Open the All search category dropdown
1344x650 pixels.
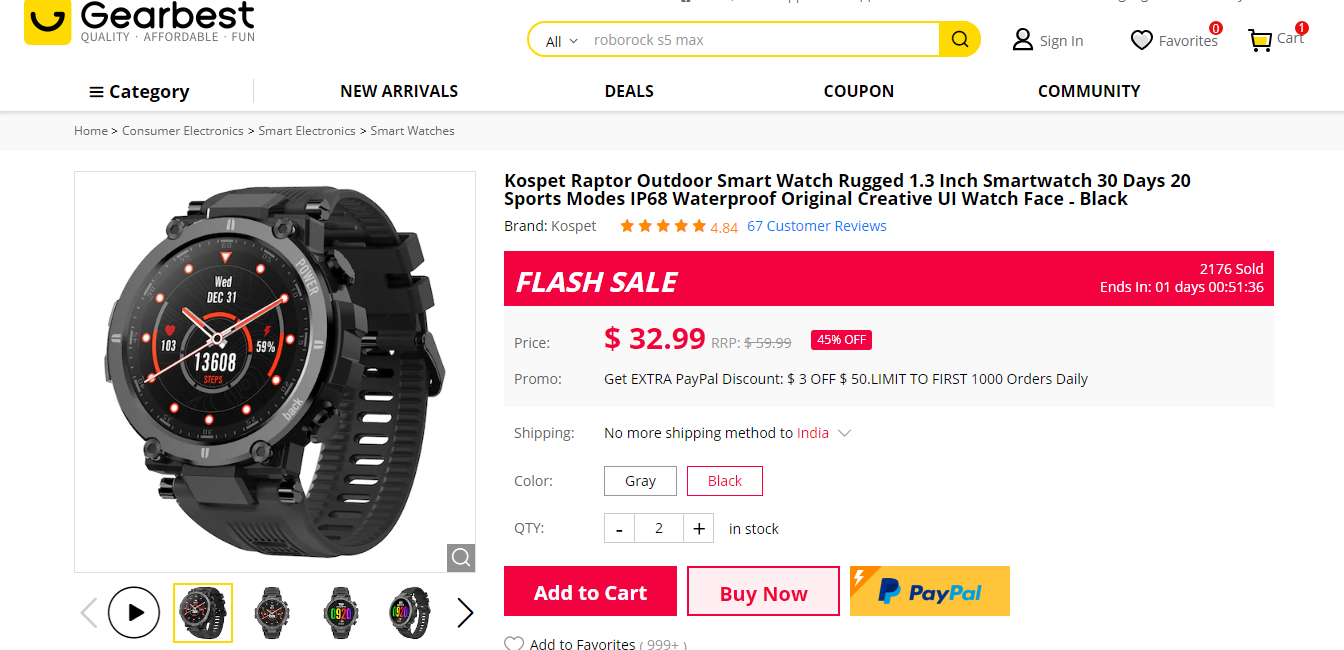557,39
